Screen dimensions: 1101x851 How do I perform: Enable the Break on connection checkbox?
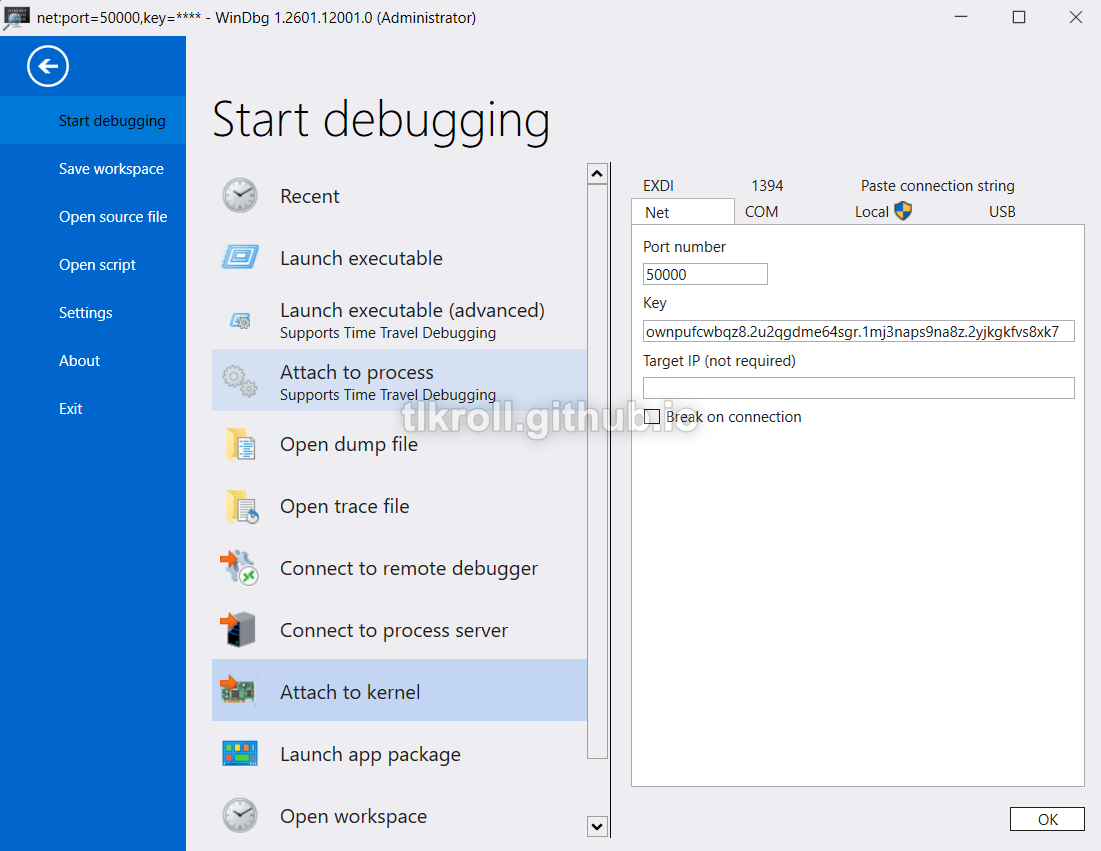click(x=652, y=417)
